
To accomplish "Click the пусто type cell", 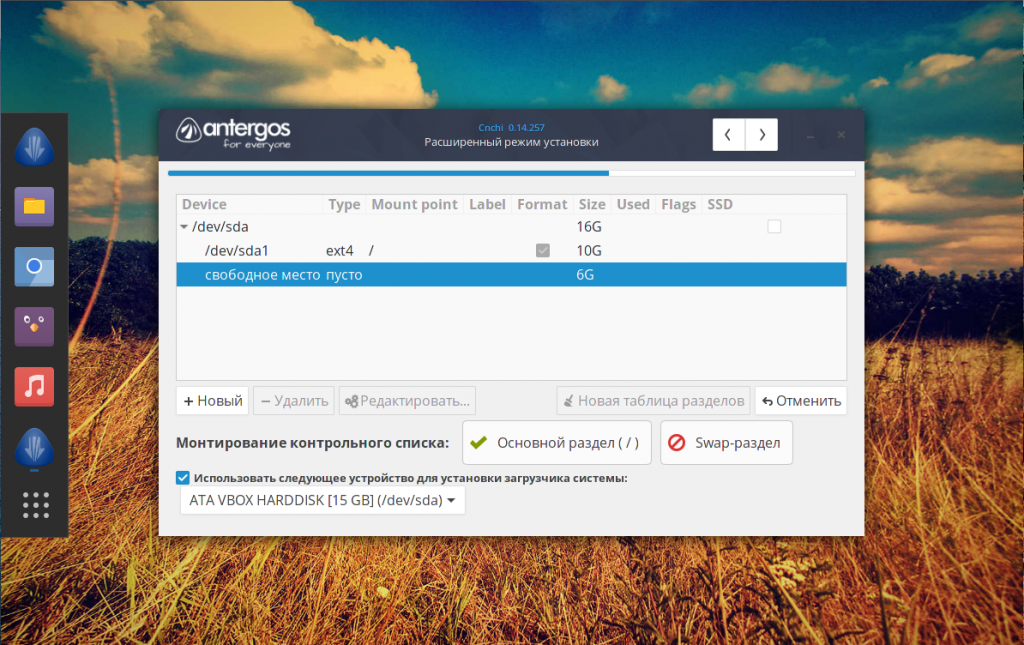I will tap(344, 275).
